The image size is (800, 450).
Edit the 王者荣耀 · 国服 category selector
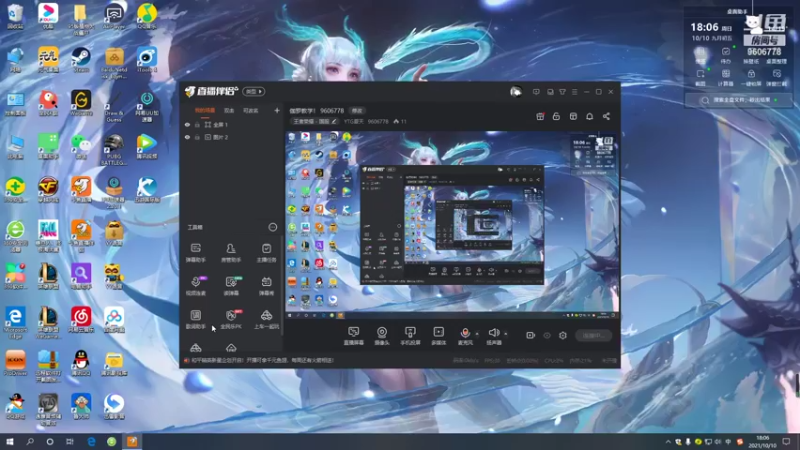[x=315, y=121]
